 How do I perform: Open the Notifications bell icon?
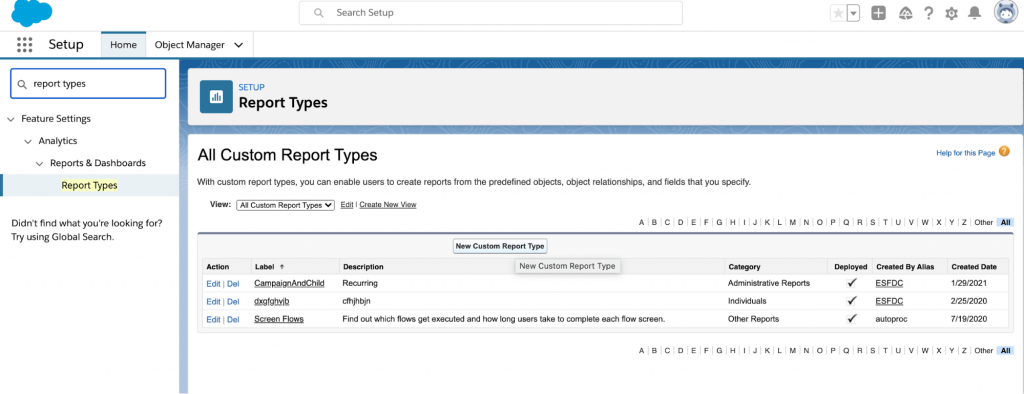(x=974, y=13)
